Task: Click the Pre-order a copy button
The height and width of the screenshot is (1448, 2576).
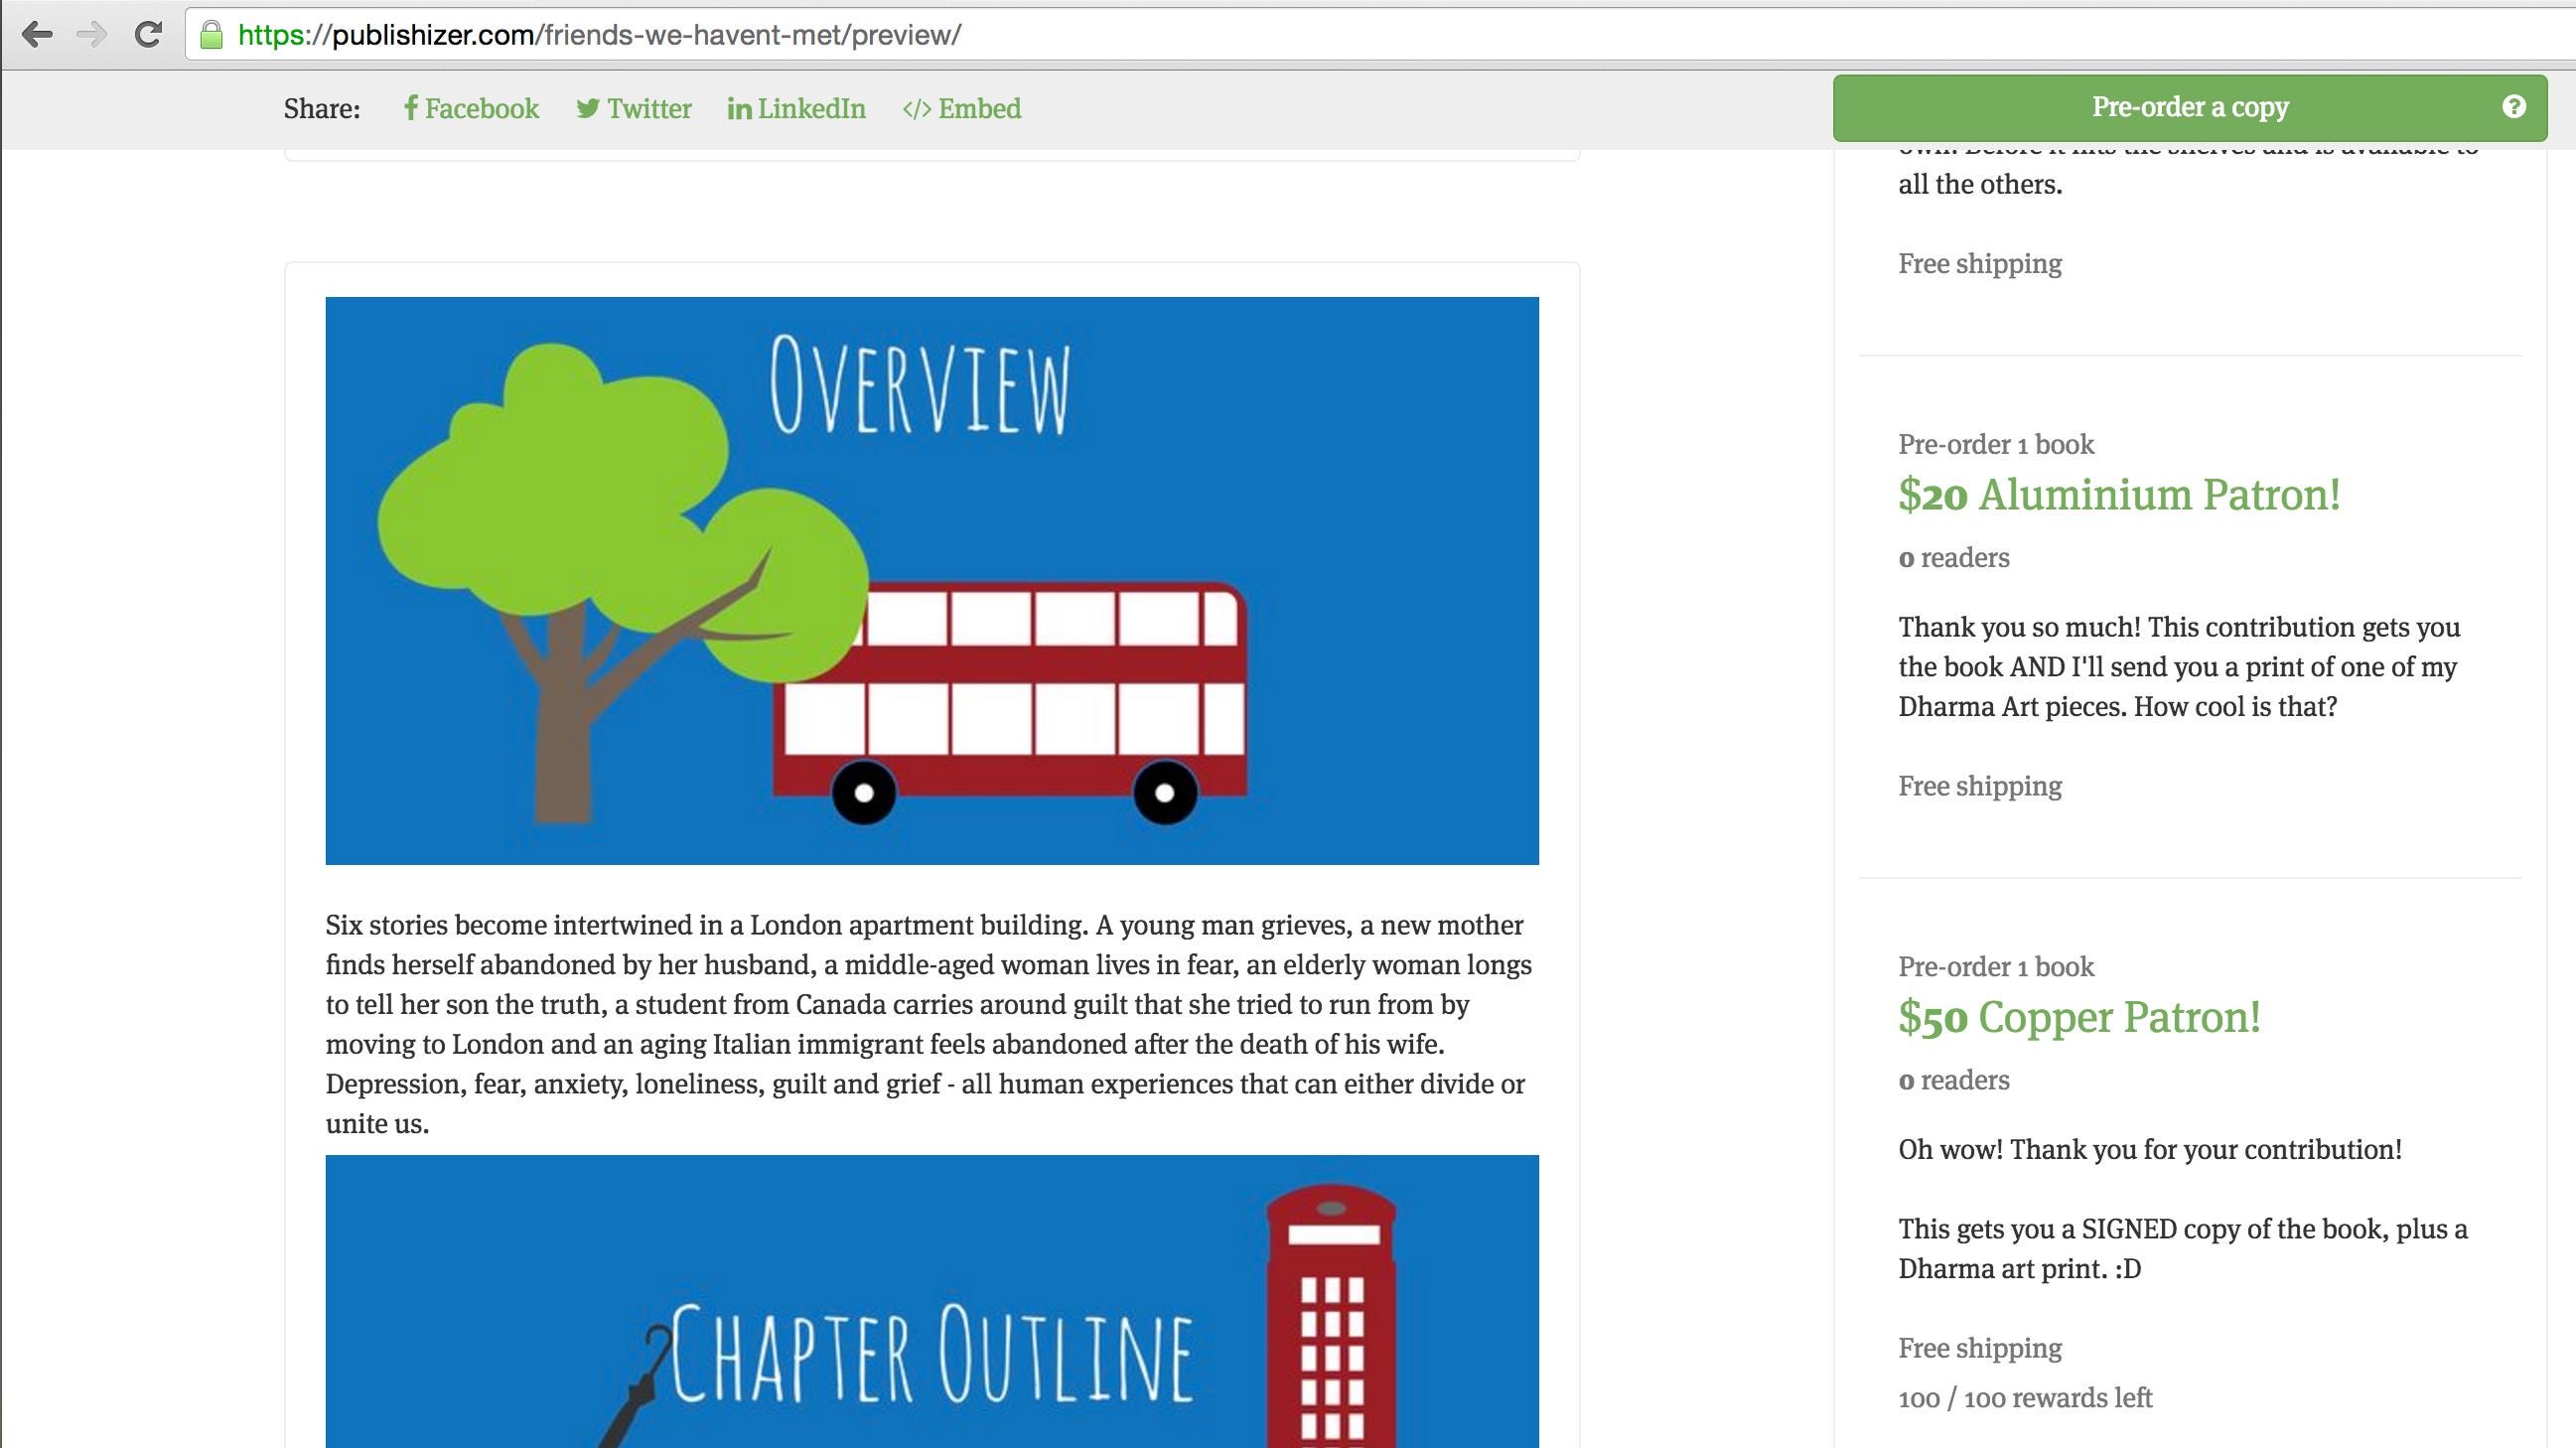Action: 2190,107
